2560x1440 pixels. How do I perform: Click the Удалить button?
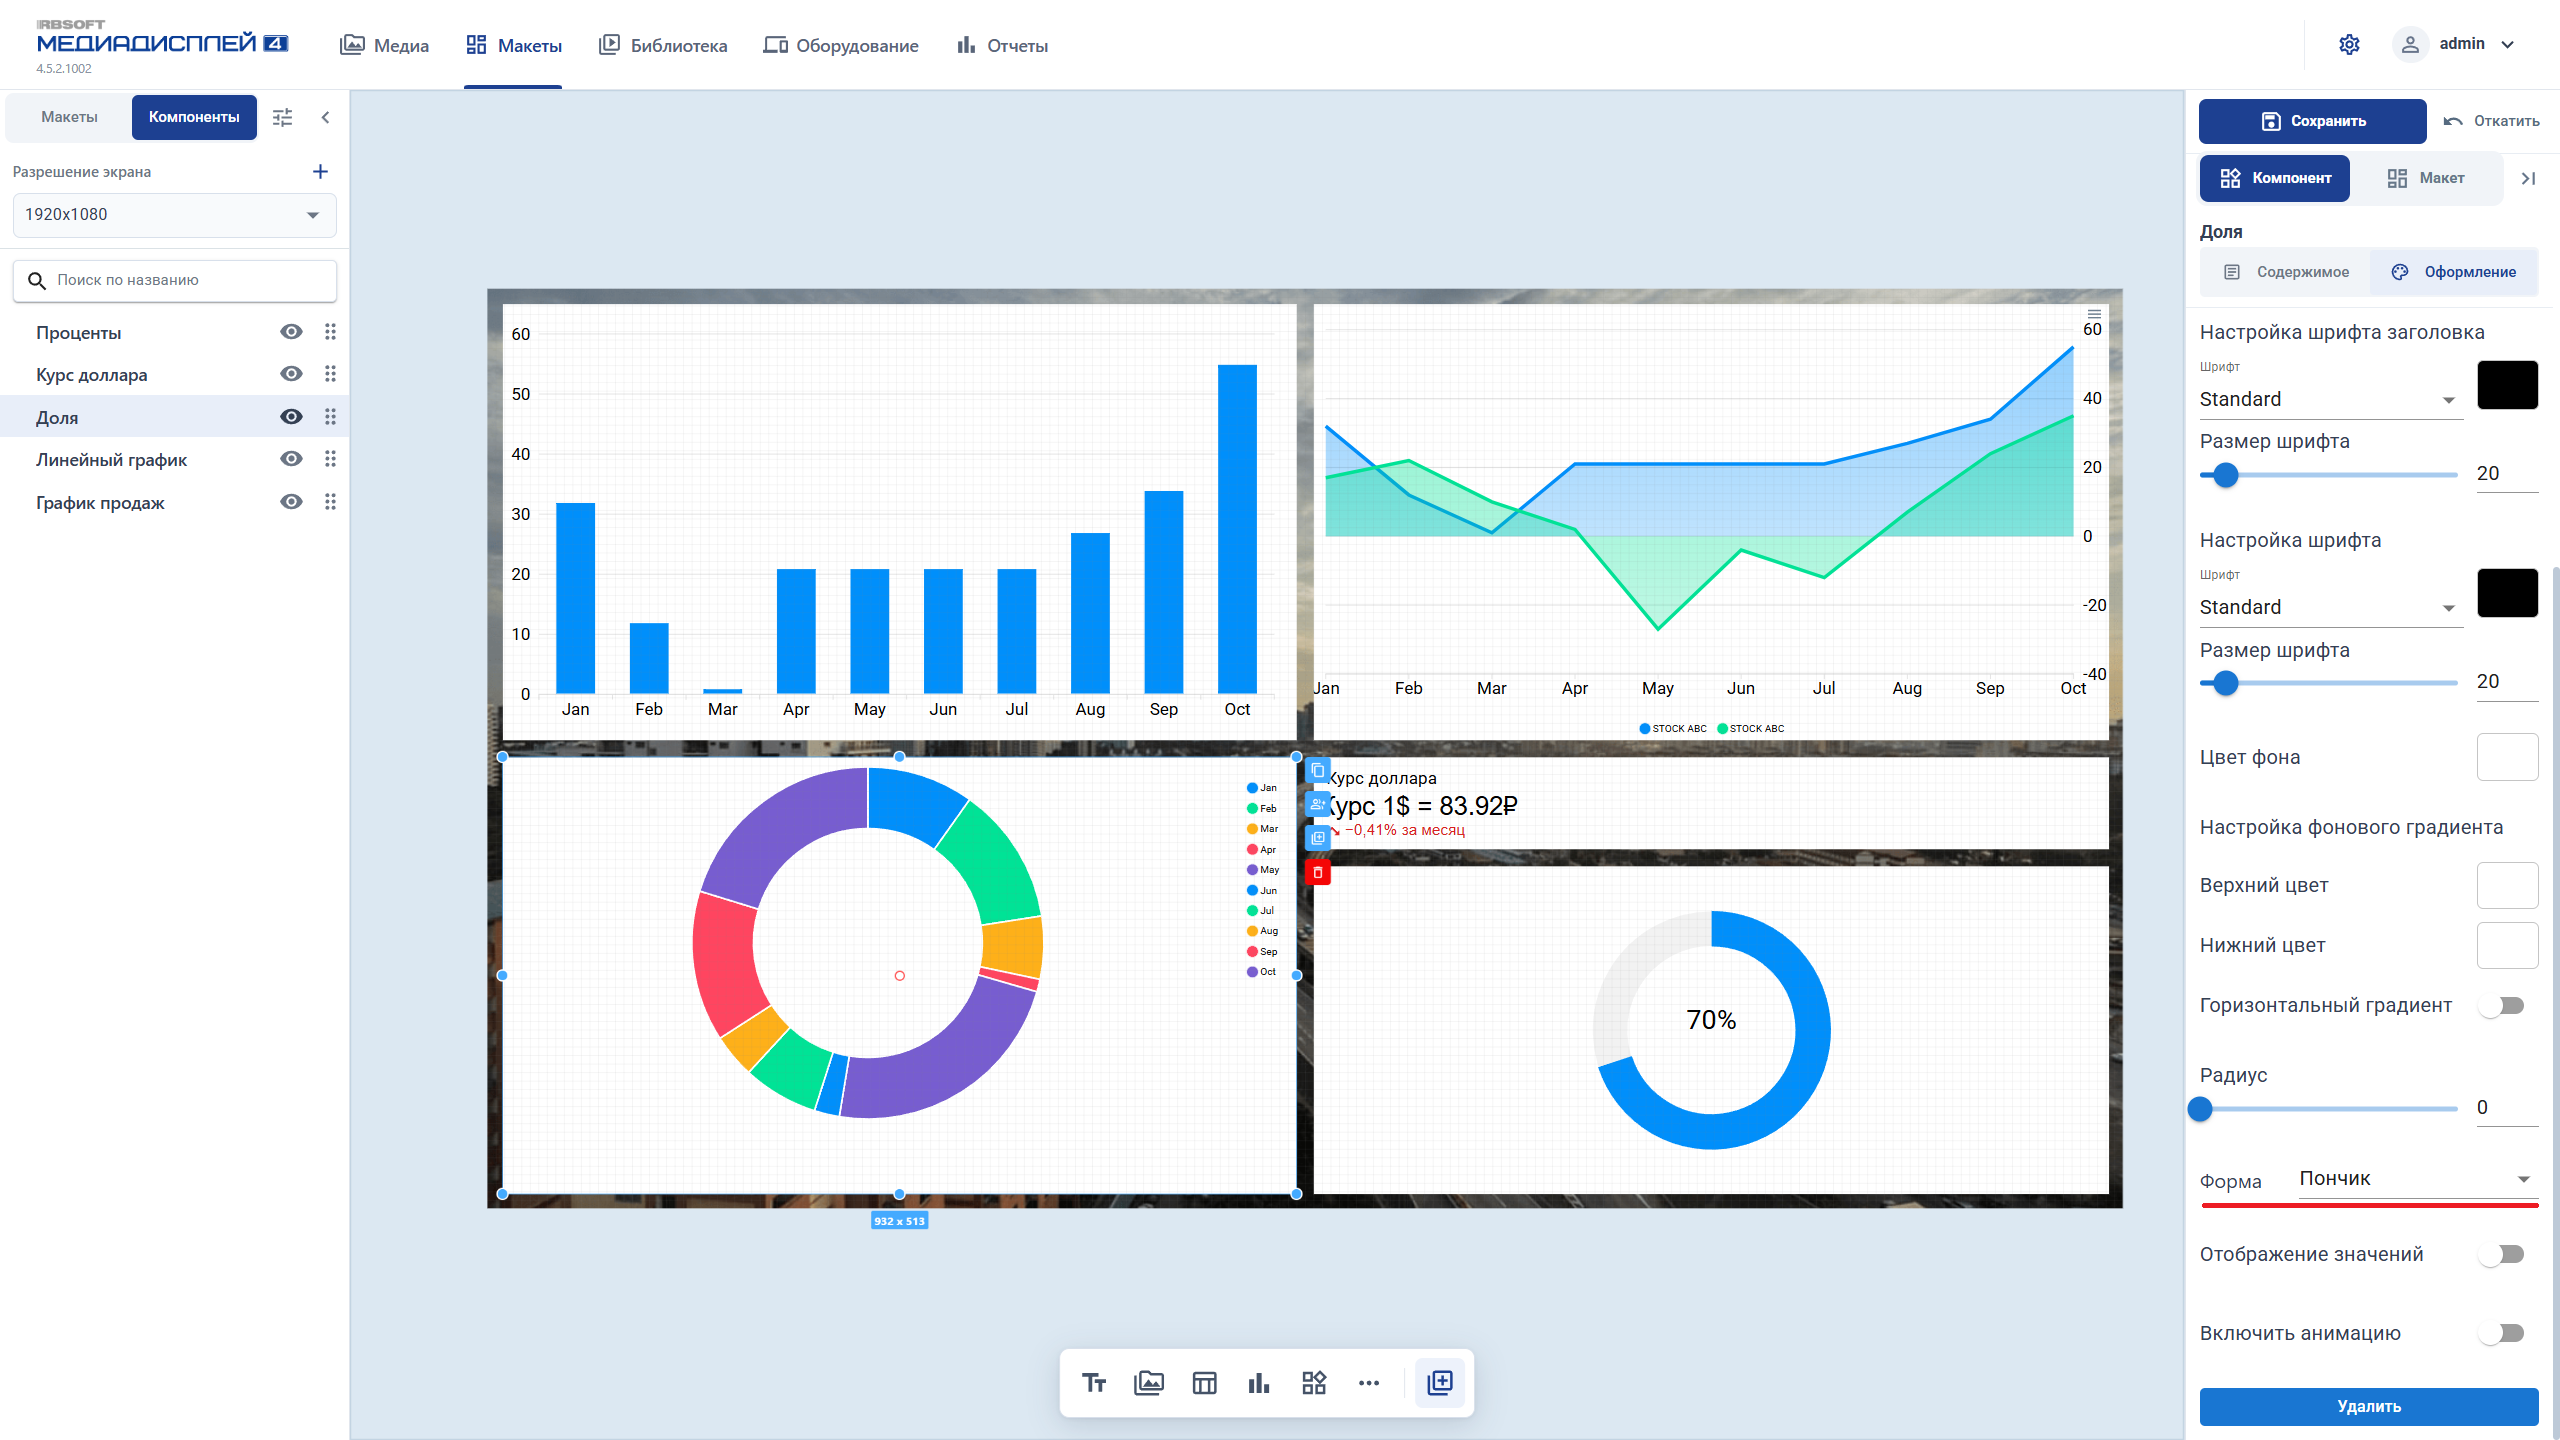tap(2369, 1406)
